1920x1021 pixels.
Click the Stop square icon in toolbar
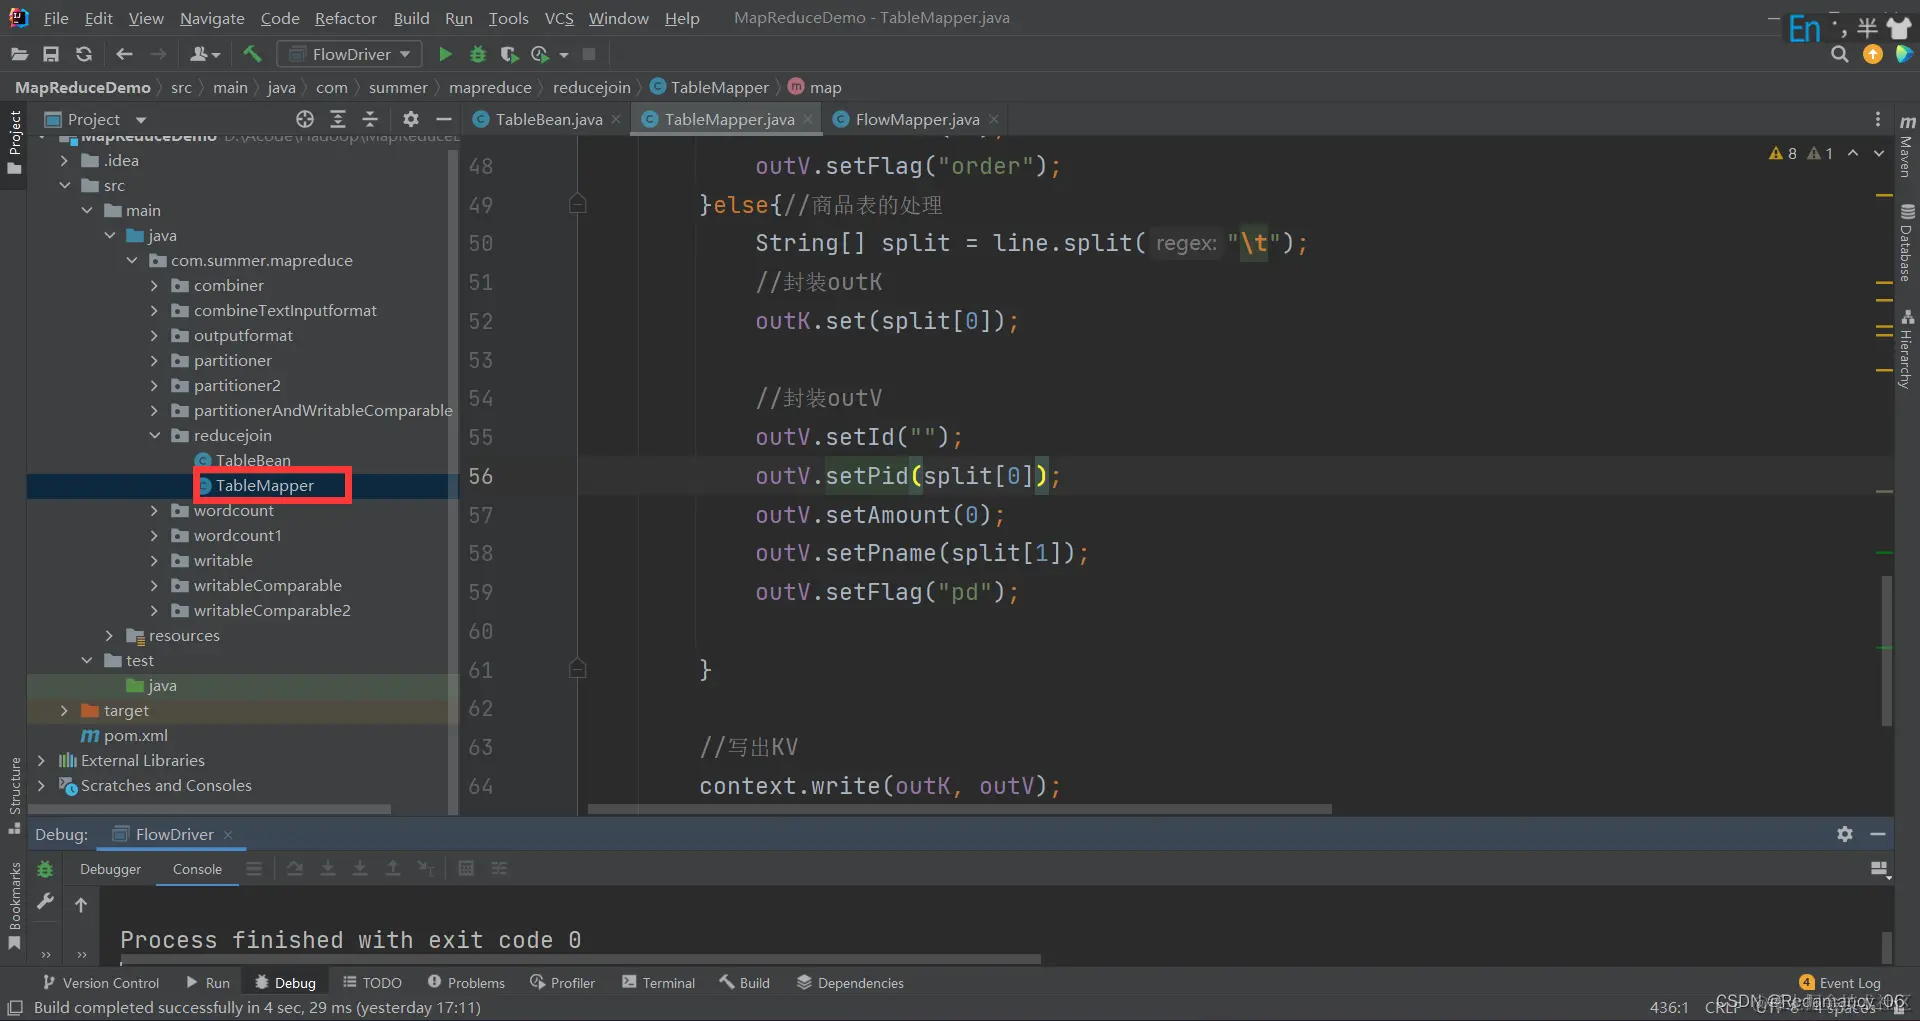pyautogui.click(x=589, y=54)
